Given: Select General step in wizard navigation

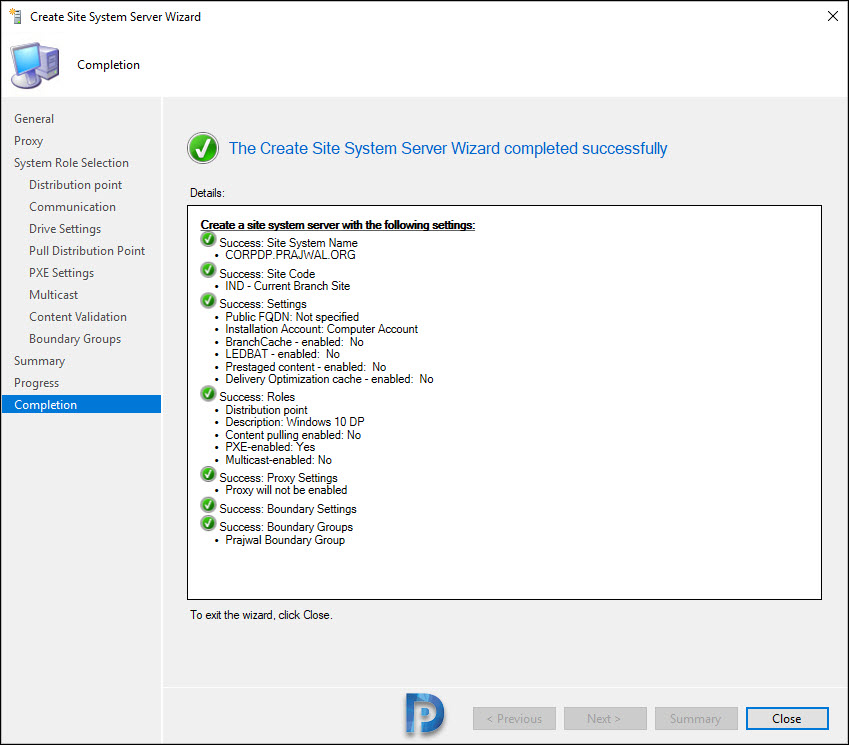Looking at the screenshot, I should 34,119.
